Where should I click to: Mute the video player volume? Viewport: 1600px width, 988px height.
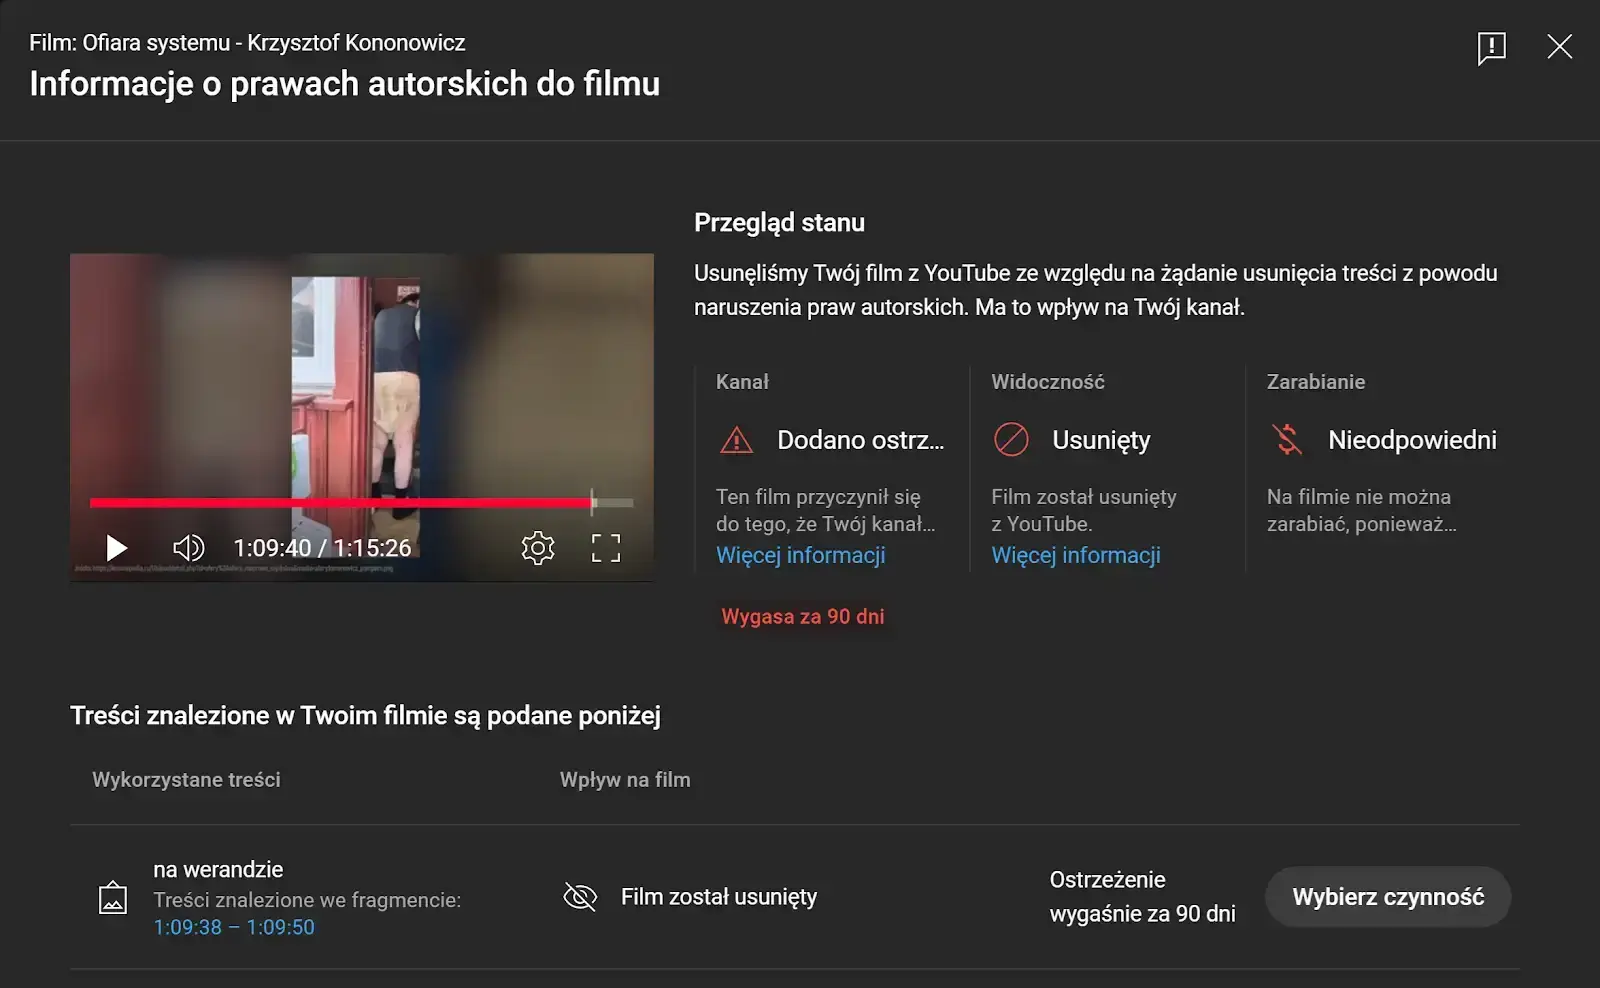[x=190, y=547]
